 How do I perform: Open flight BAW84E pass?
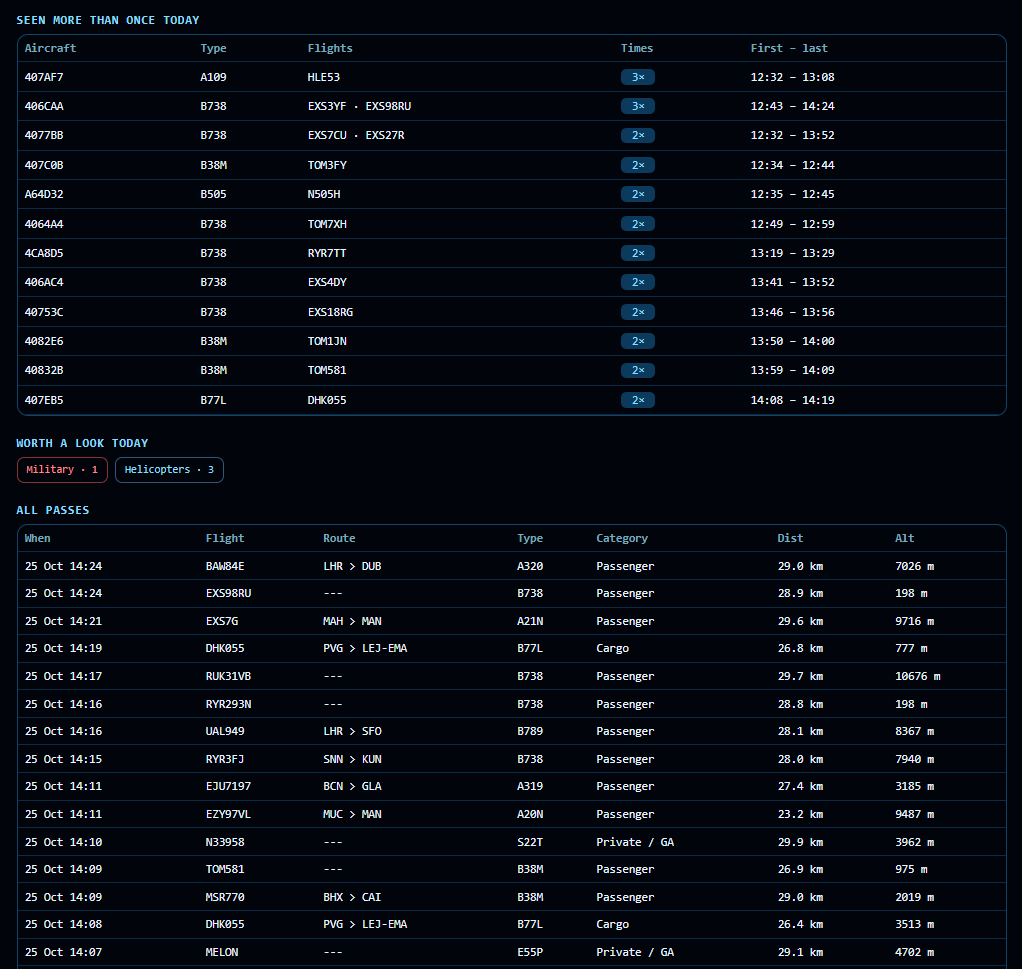coord(512,566)
